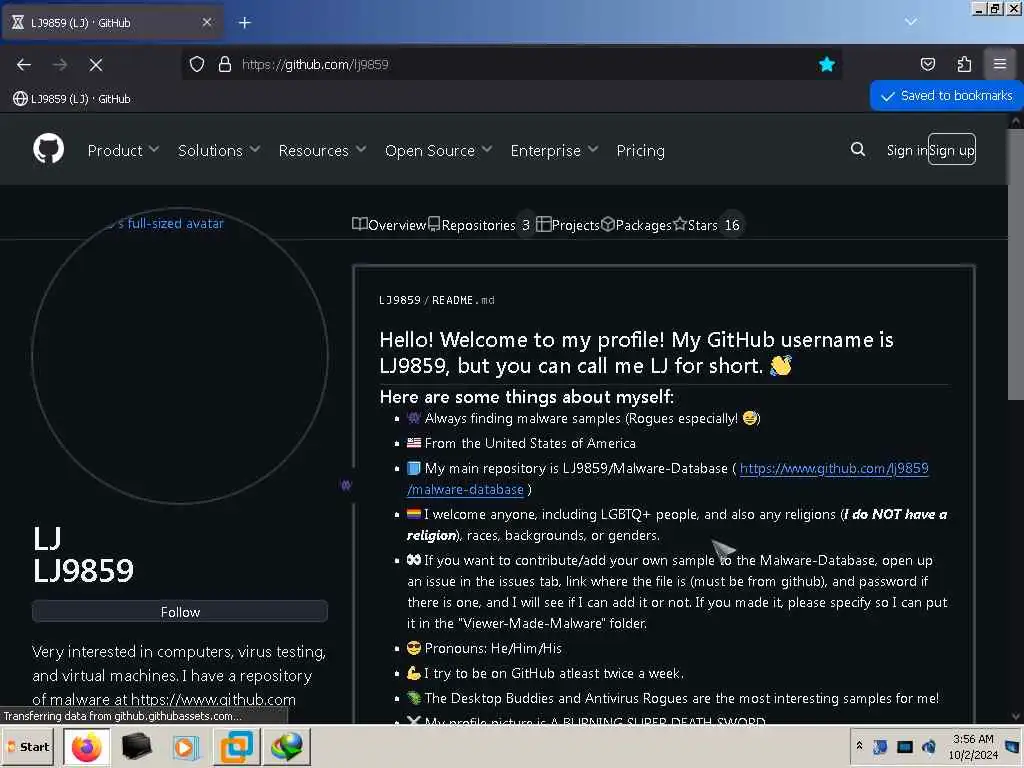Image resolution: width=1024 pixels, height=768 pixels.
Task: Open the github.com/lj9859/malware-database link
Action: [834, 468]
